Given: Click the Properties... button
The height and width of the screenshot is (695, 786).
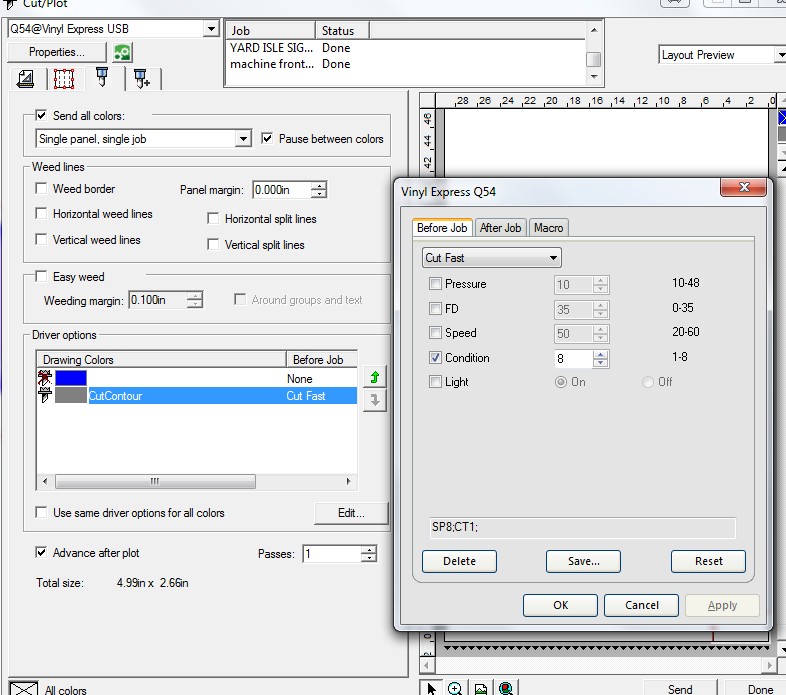Looking at the screenshot, I should tap(57, 52).
